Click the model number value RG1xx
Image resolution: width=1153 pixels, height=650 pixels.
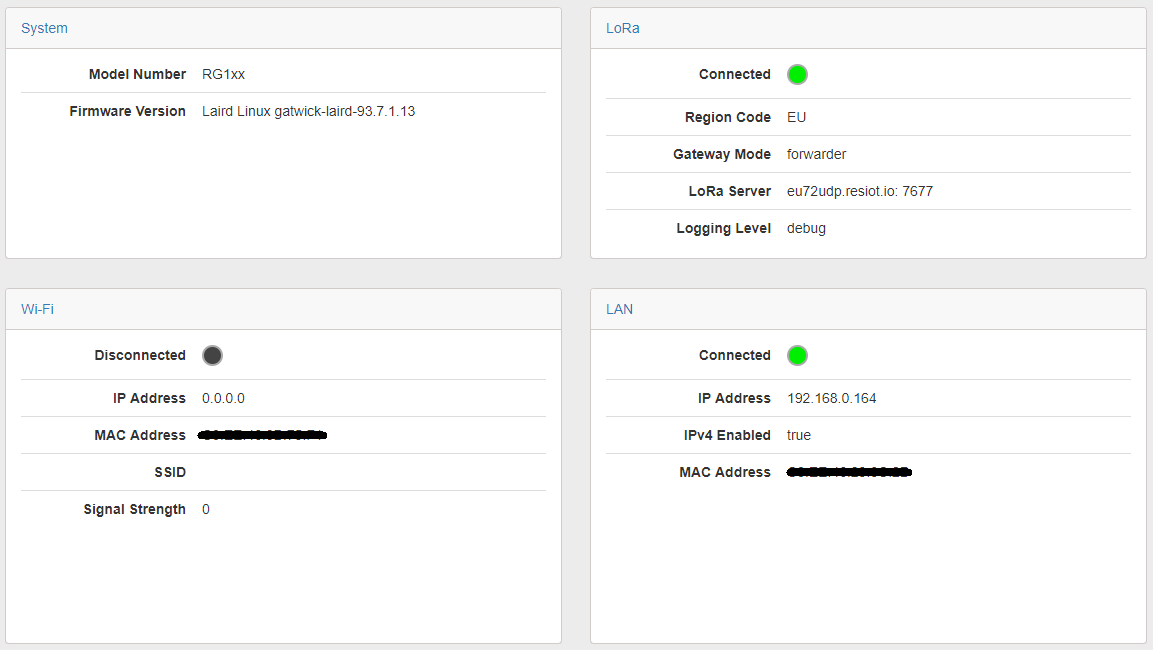(x=223, y=74)
